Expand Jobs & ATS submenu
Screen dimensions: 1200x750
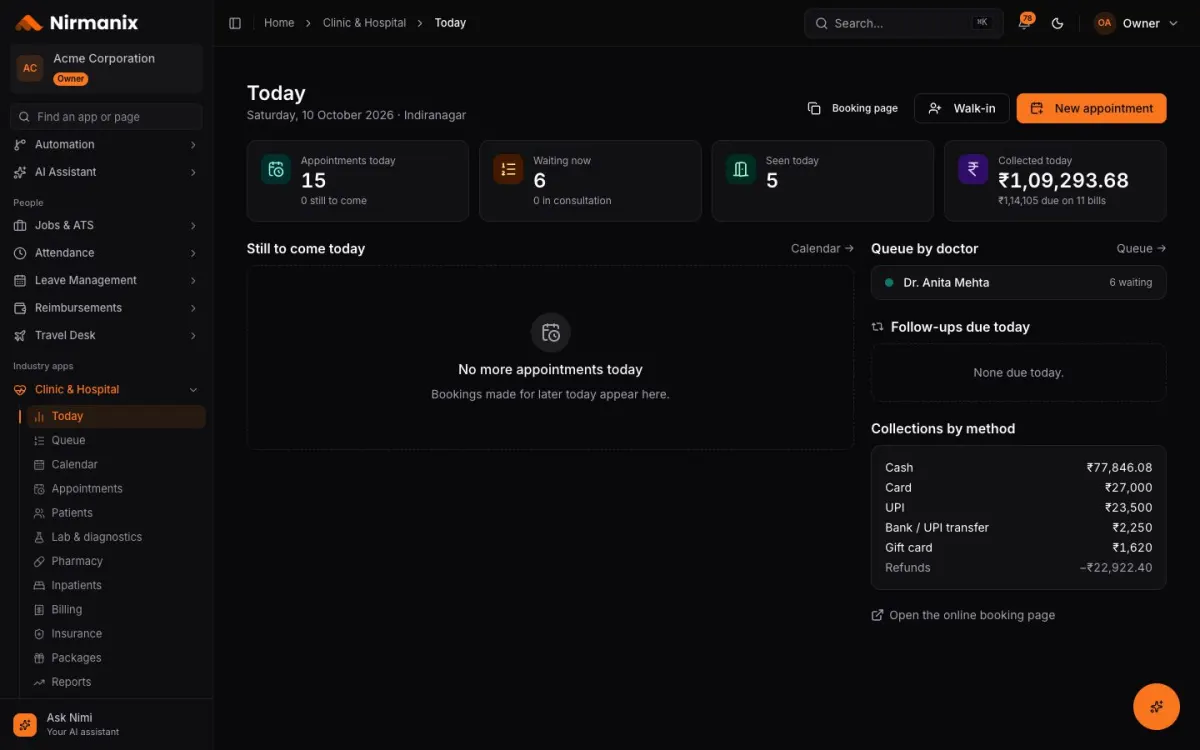click(106, 226)
